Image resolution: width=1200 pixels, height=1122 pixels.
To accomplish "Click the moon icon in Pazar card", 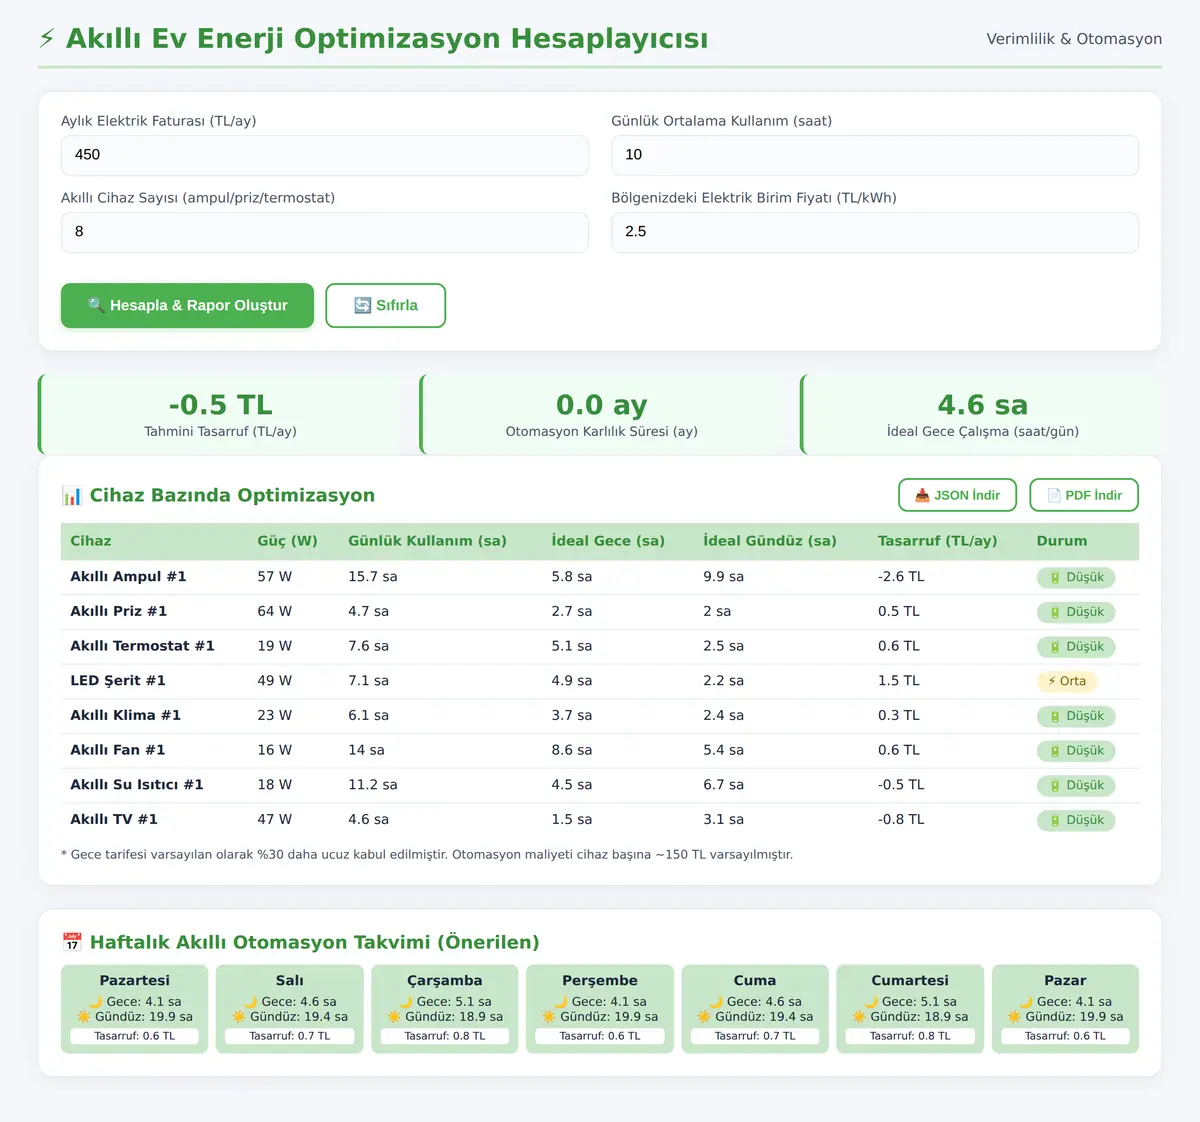I will (1026, 1001).
